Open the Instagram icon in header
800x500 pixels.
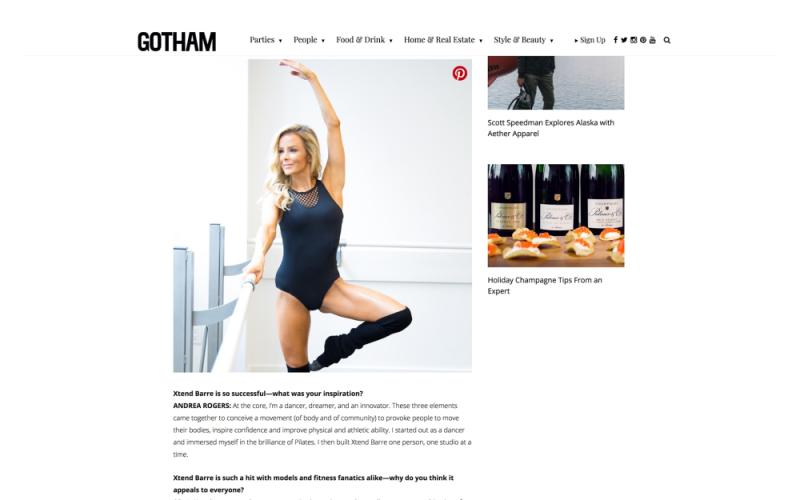coord(633,40)
